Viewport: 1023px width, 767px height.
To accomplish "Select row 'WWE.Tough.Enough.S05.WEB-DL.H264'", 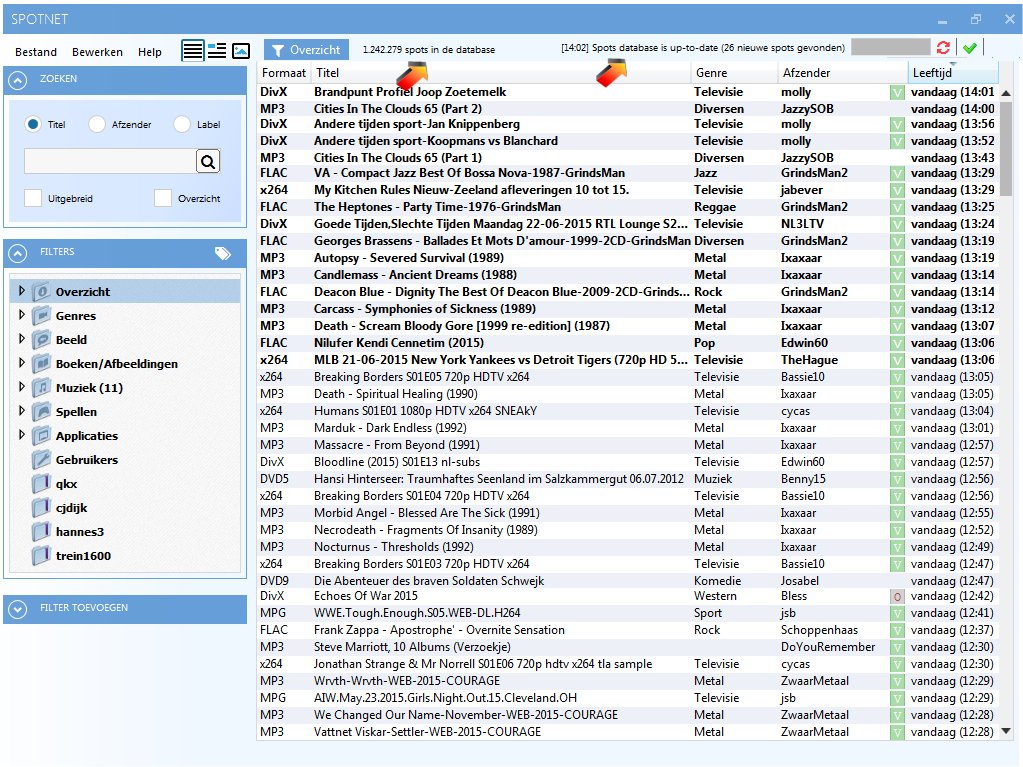I will tap(627, 613).
